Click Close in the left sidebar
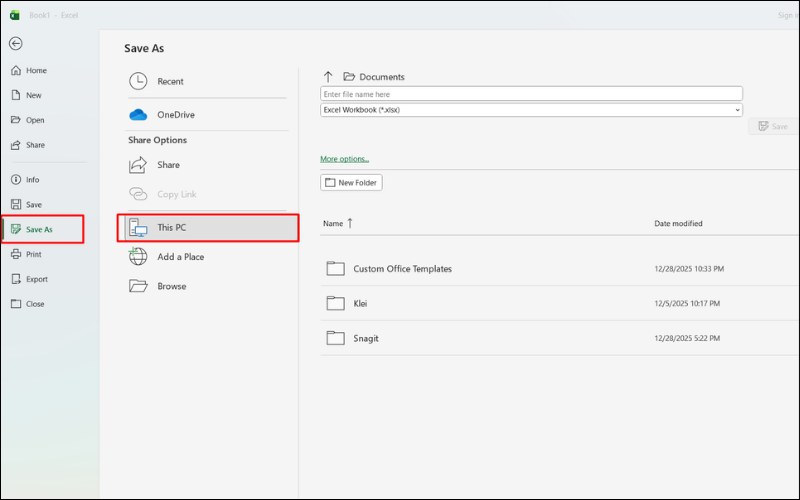This screenshot has width=800, height=500. click(28, 304)
